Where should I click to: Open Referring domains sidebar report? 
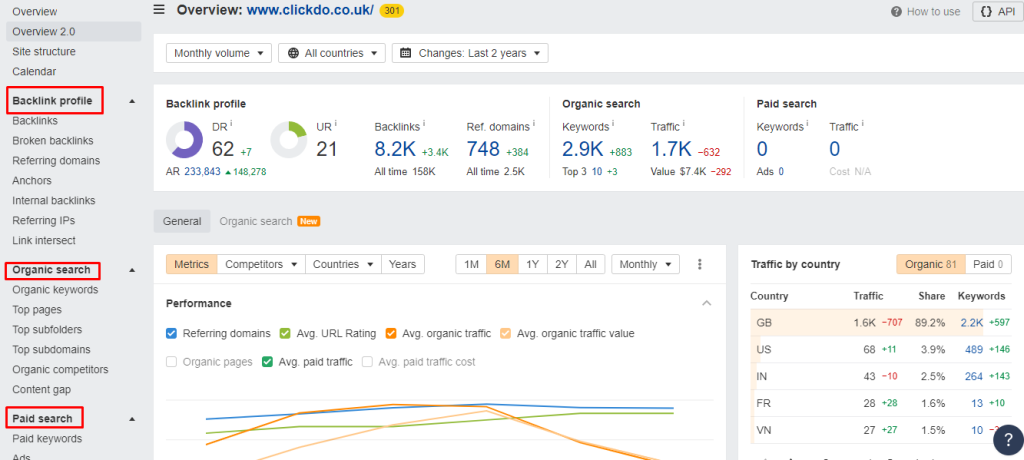pyautogui.click(x=56, y=160)
